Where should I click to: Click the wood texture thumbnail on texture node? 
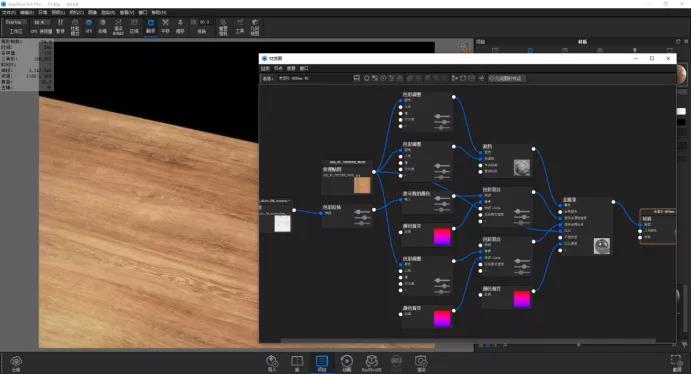pyautogui.click(x=362, y=185)
